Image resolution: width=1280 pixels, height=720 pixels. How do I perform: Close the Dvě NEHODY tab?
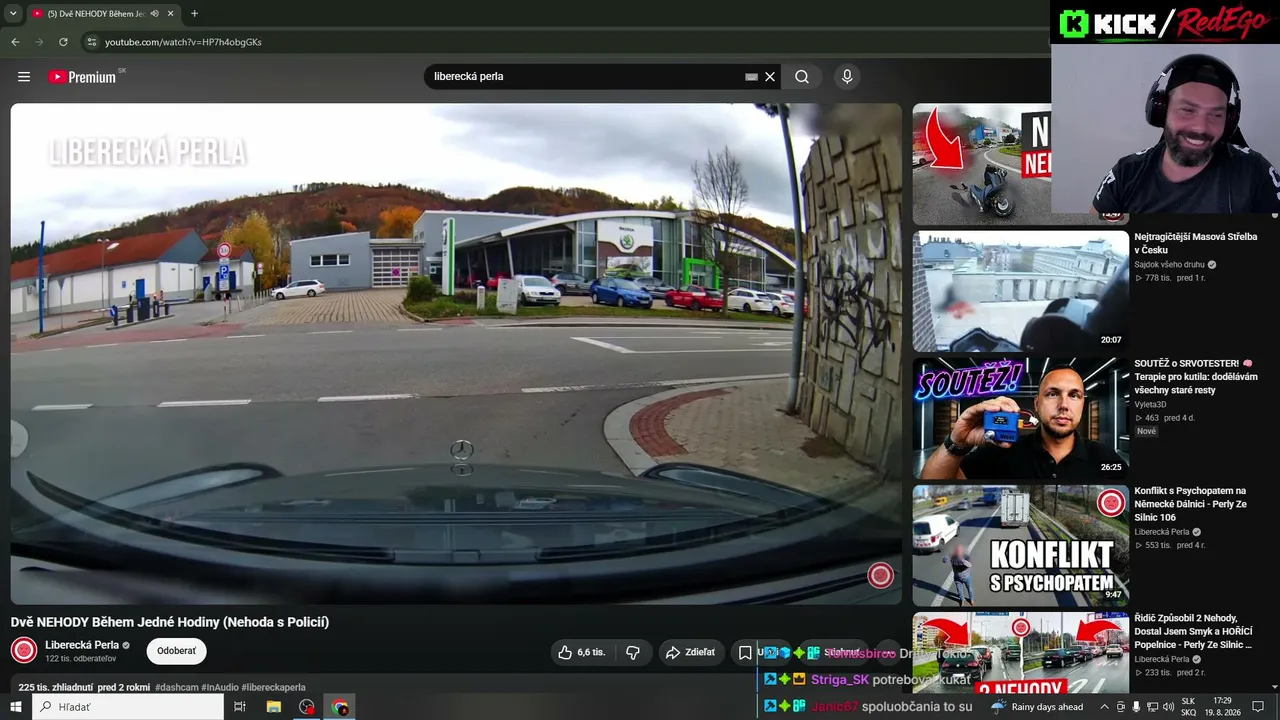[x=171, y=14]
